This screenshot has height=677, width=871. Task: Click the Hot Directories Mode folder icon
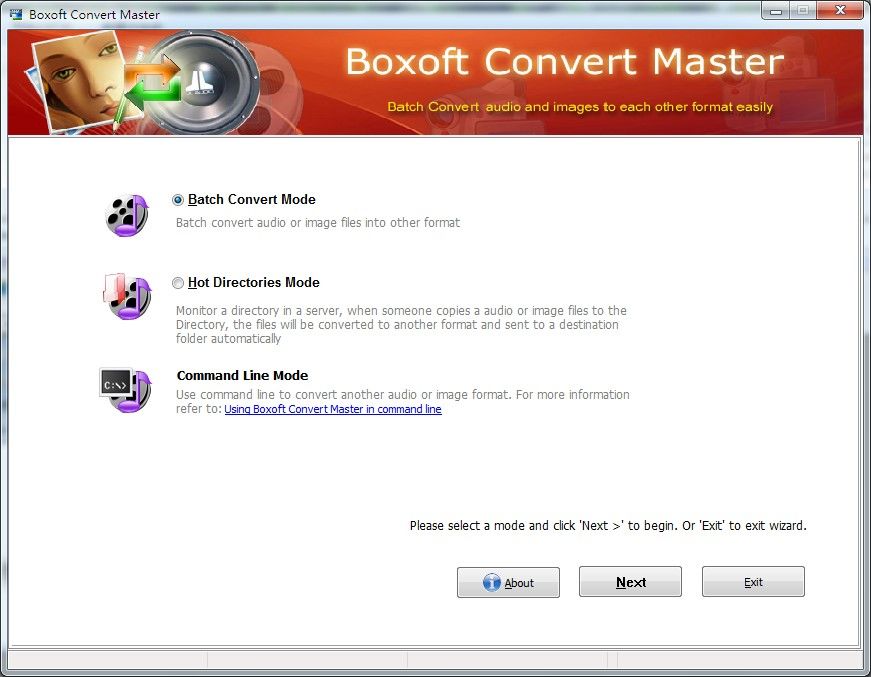[127, 297]
